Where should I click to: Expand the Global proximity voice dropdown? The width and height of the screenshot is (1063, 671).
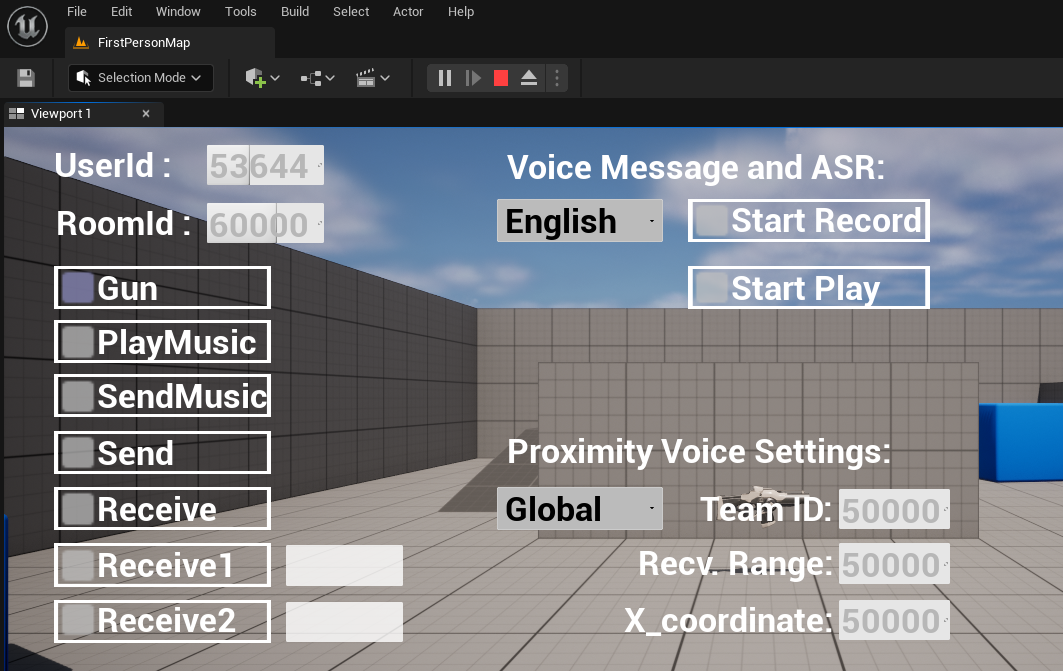click(579, 509)
